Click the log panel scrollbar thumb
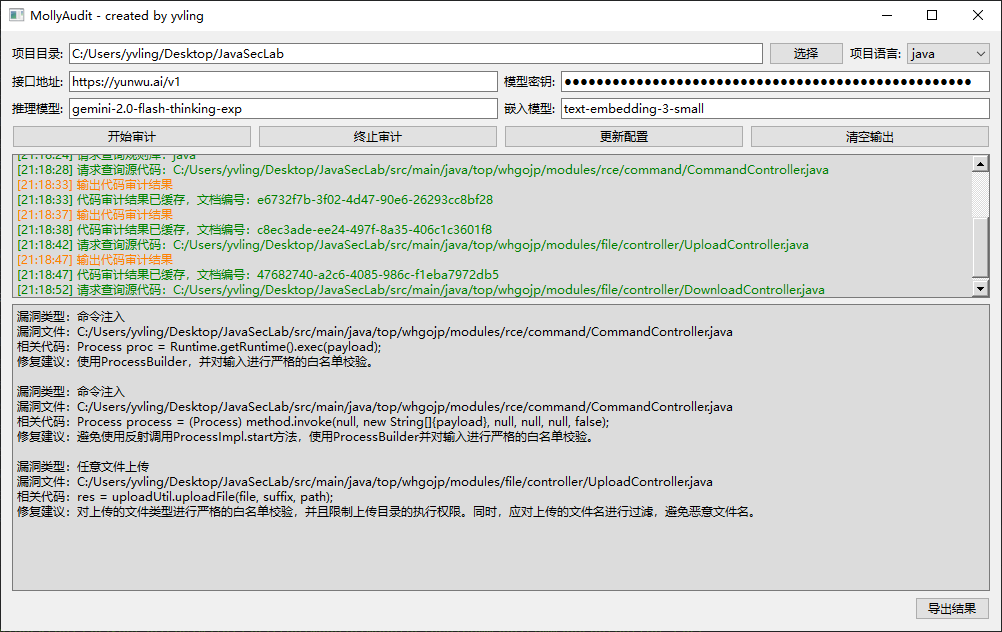 coord(980,247)
